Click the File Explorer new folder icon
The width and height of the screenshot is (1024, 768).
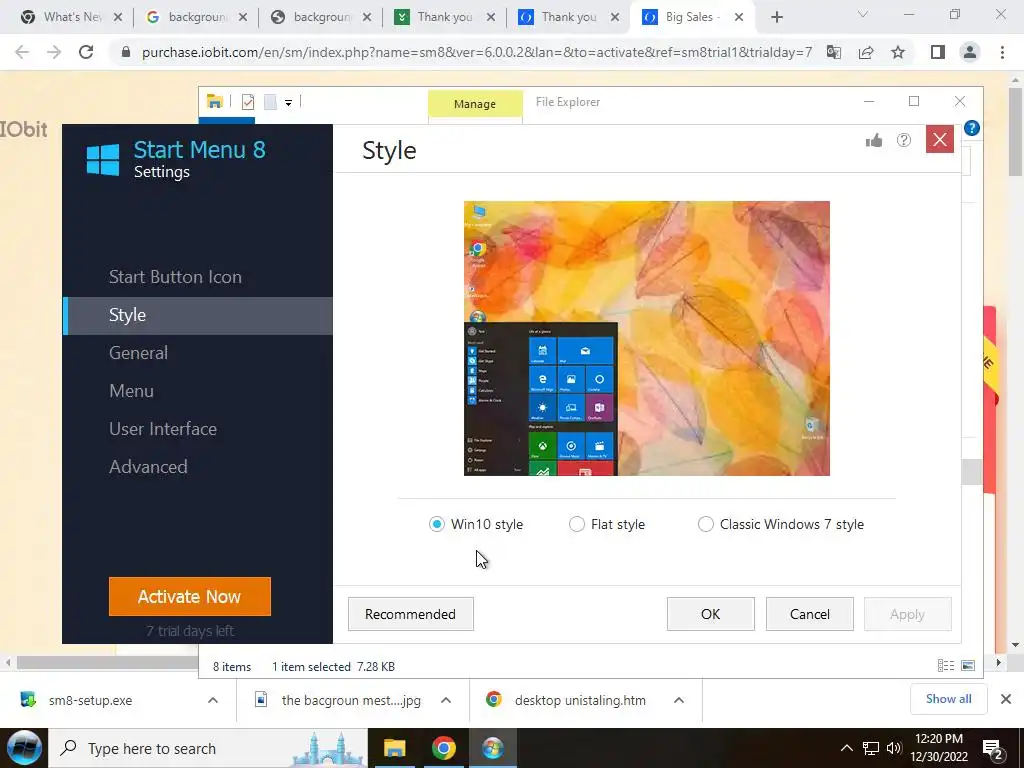[x=270, y=102]
